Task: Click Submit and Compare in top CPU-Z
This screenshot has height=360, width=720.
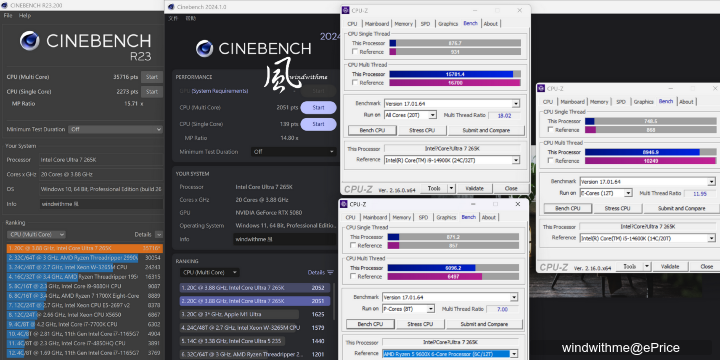Action: 486,130
